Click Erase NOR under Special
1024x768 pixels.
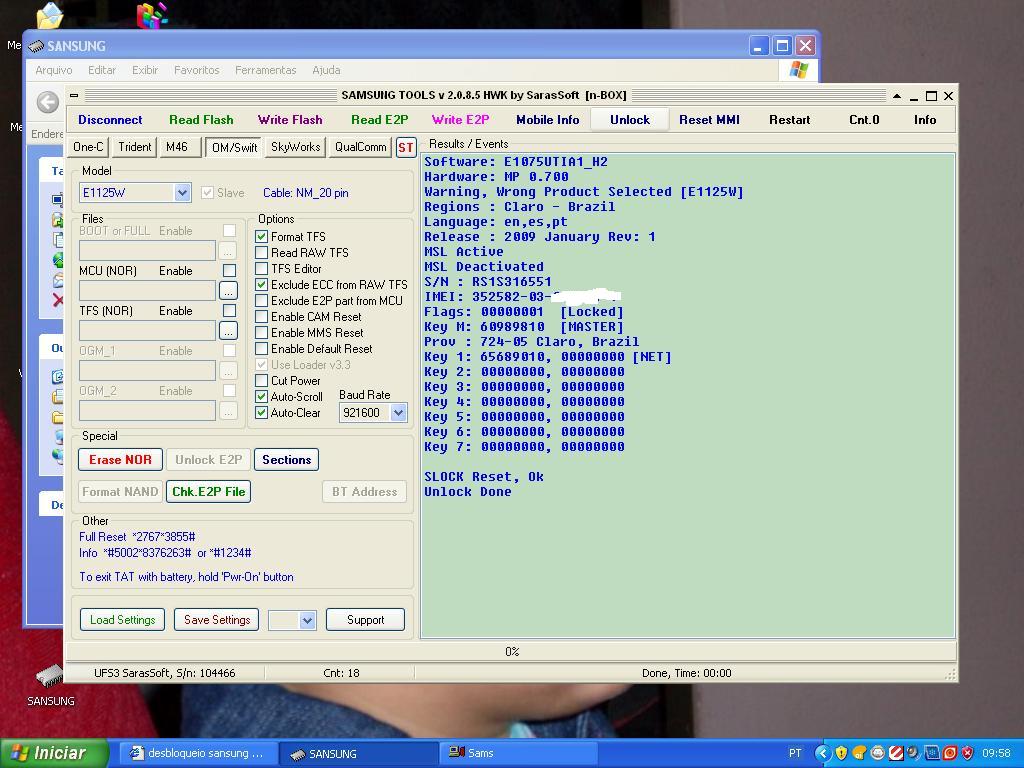120,460
